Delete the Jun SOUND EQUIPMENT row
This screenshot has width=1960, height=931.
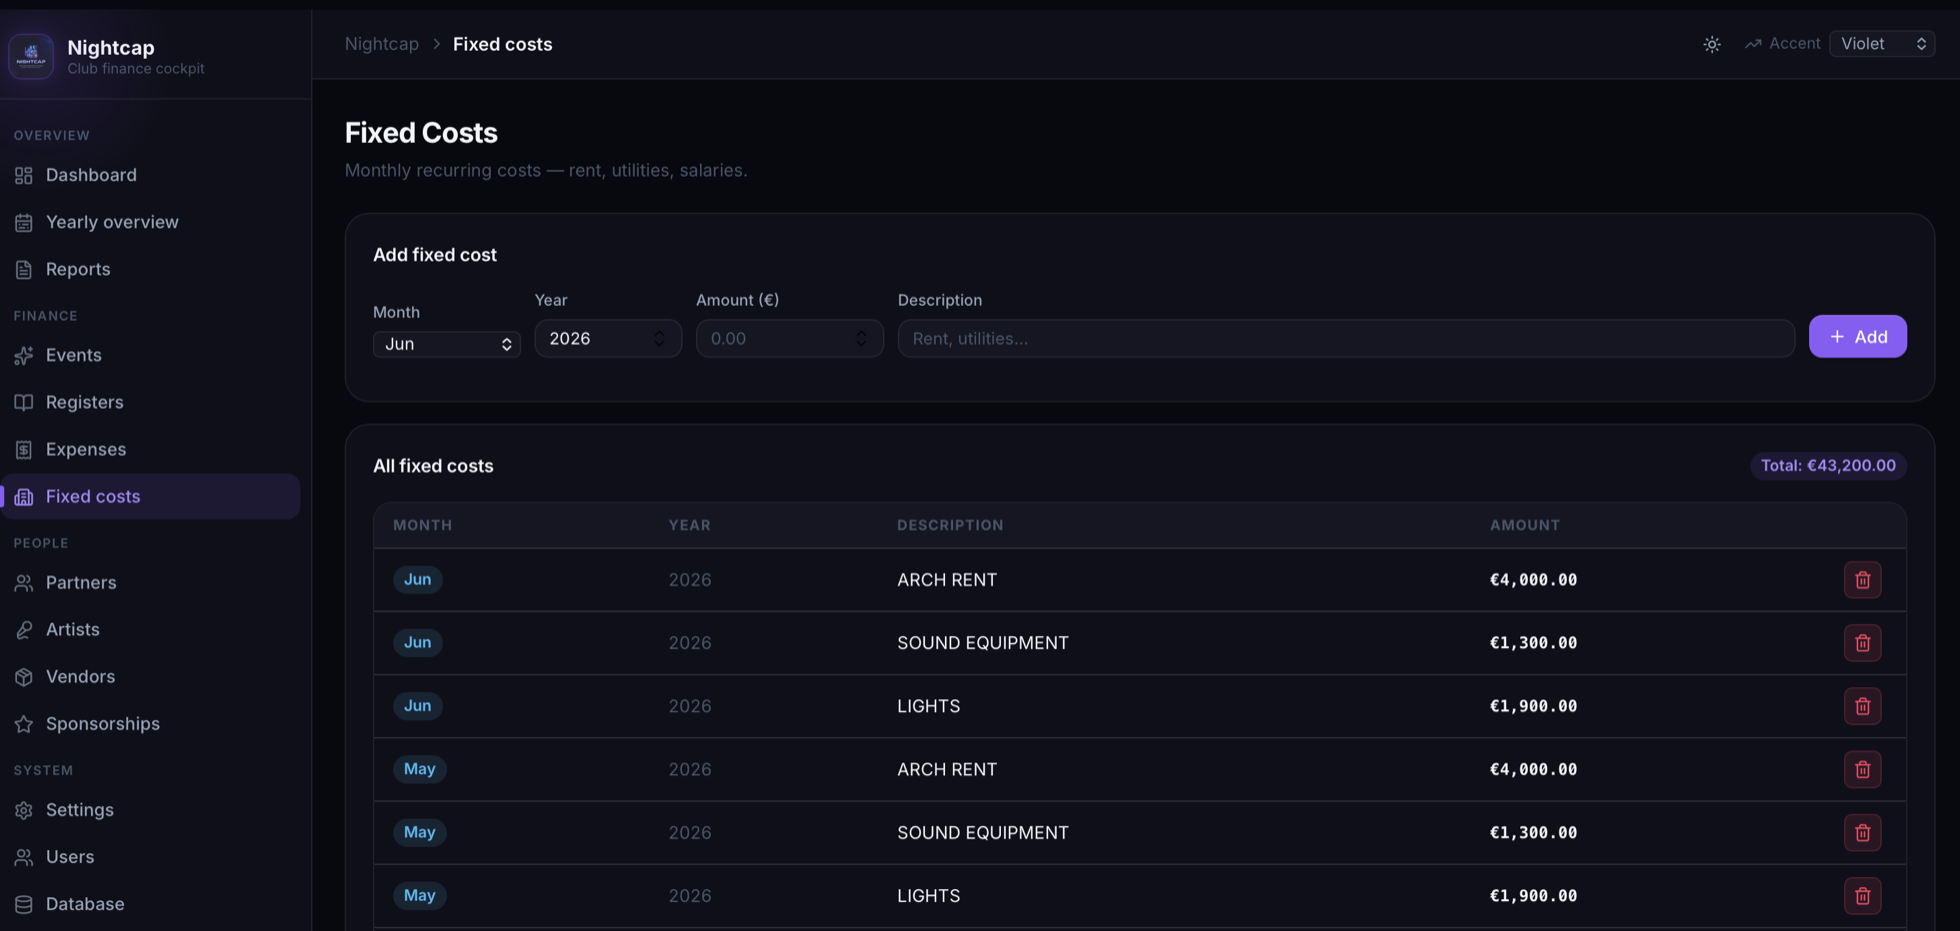(1862, 643)
